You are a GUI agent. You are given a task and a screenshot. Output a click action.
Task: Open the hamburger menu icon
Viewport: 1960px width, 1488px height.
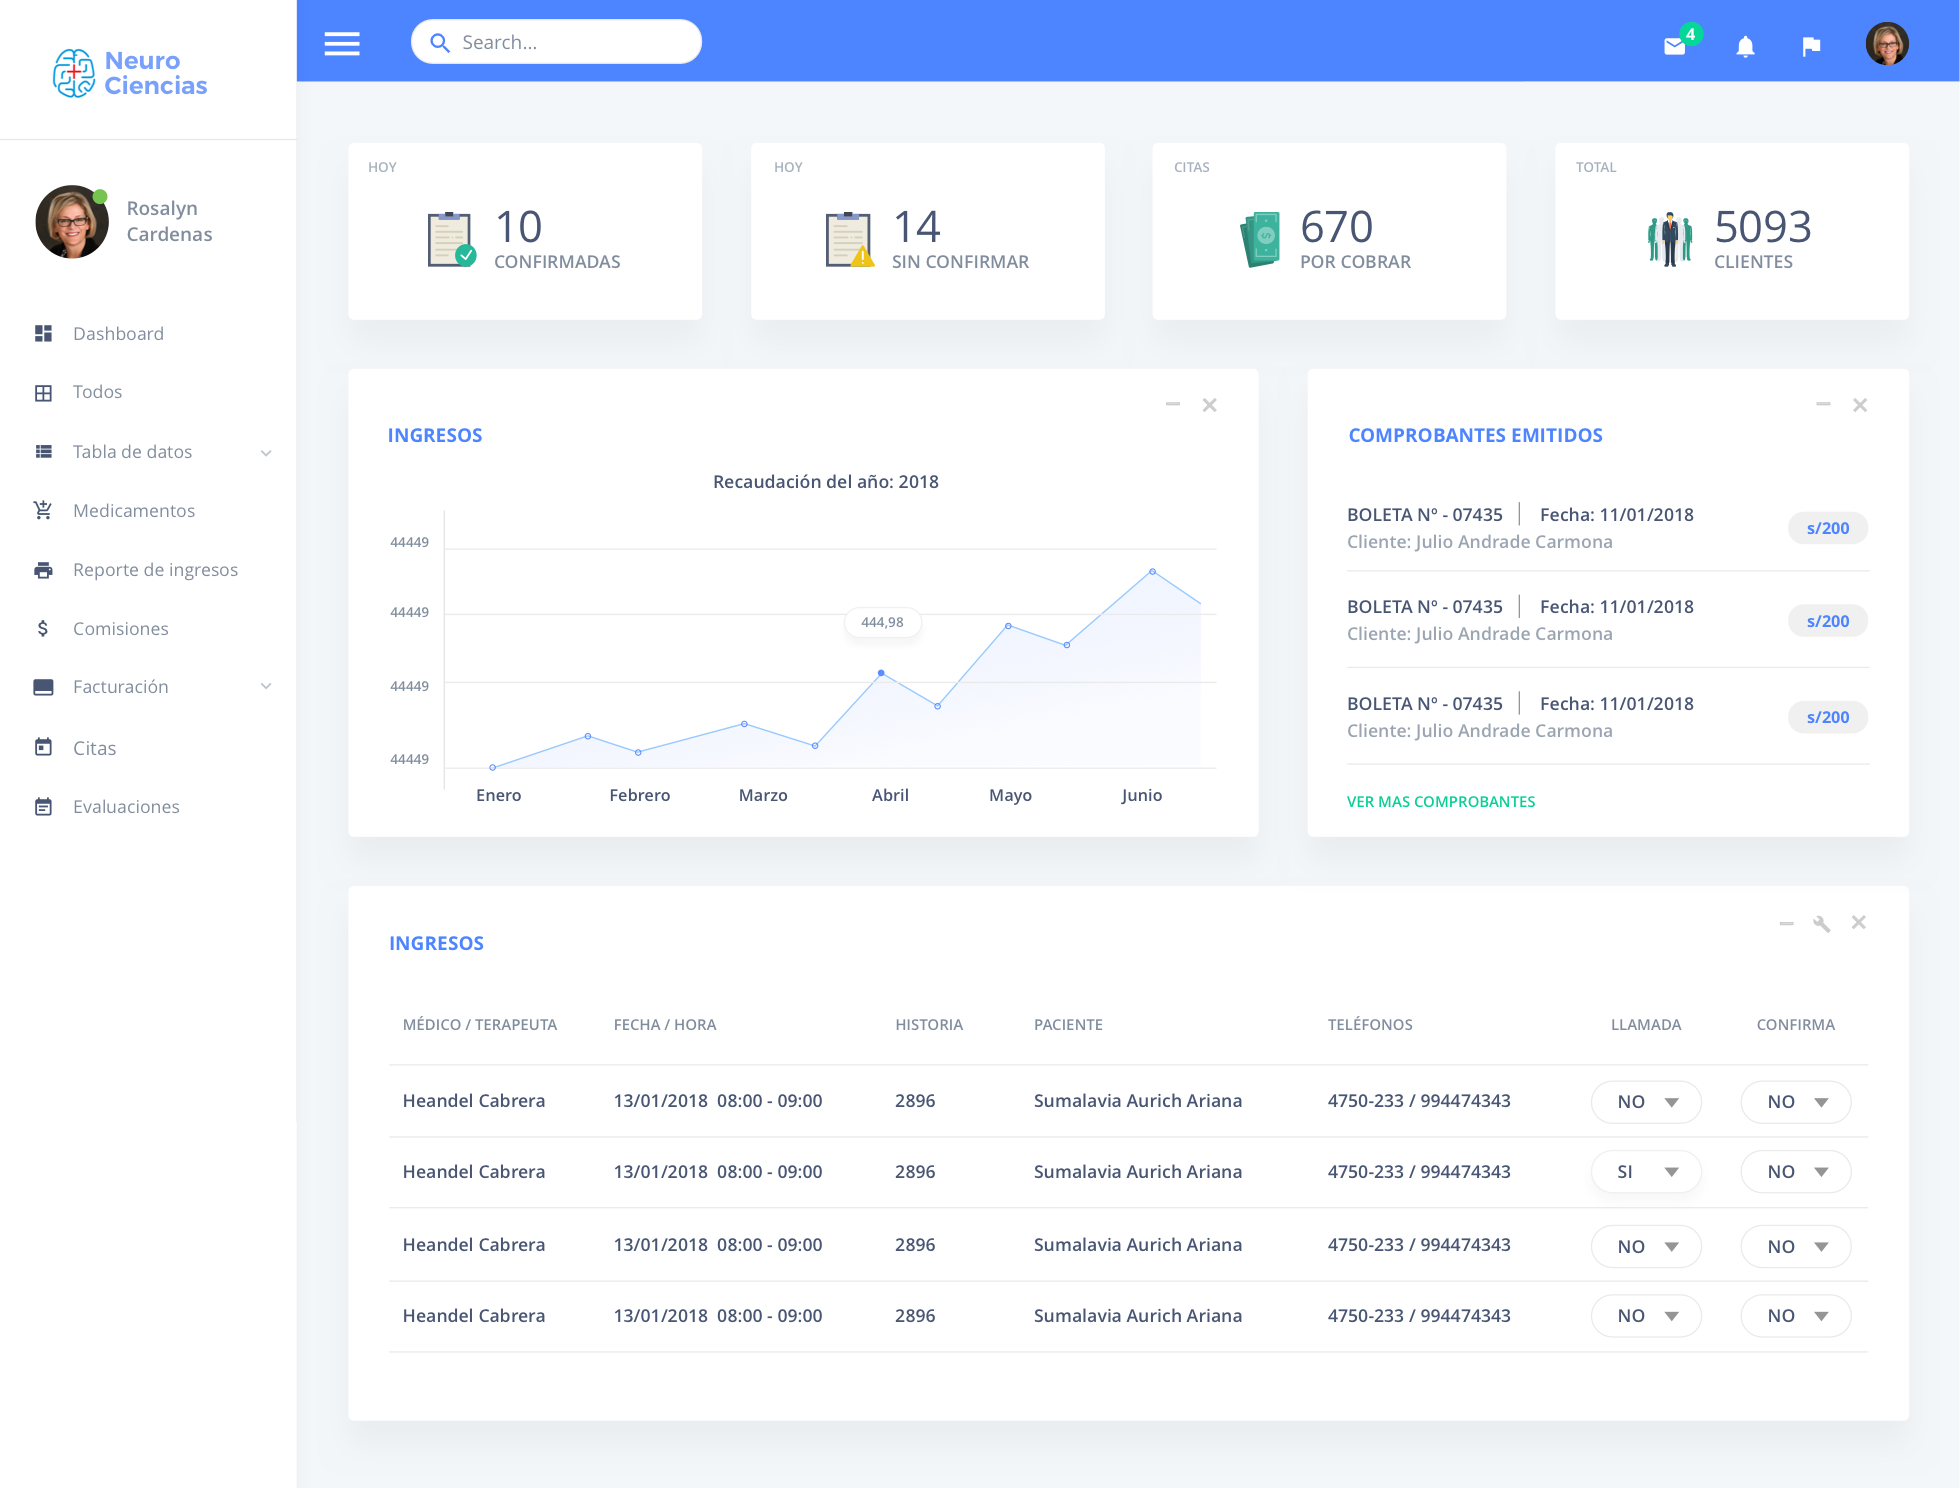tap(342, 44)
